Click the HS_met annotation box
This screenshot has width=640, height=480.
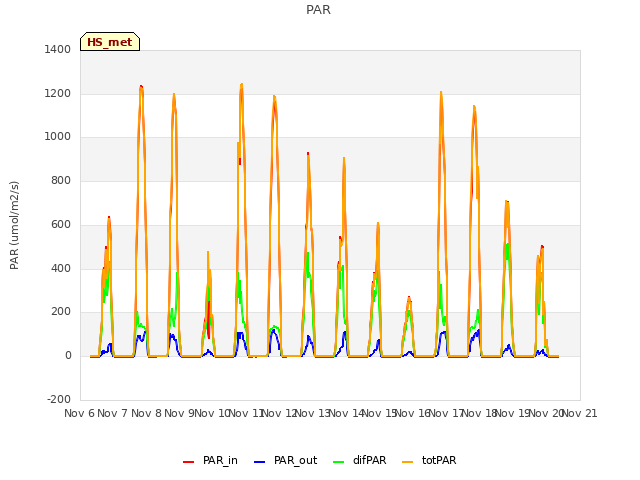pyautogui.click(x=110, y=42)
